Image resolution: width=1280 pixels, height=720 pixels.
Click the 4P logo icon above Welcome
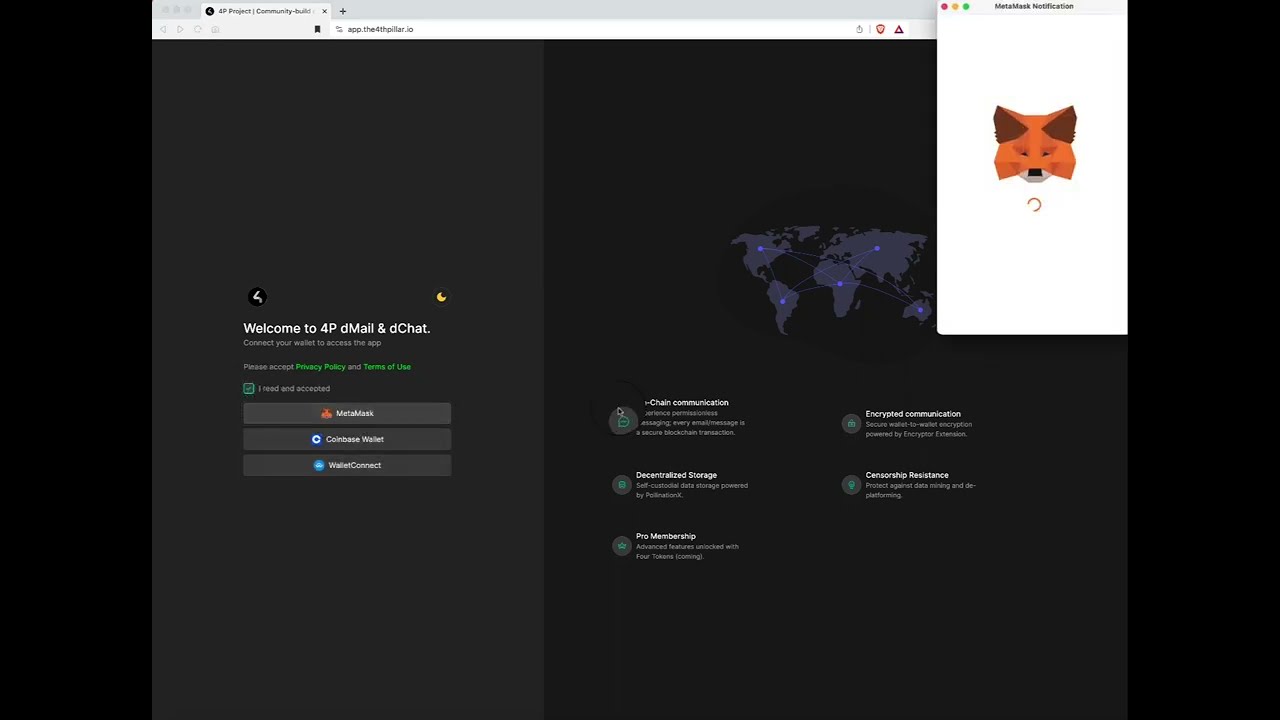tap(257, 297)
